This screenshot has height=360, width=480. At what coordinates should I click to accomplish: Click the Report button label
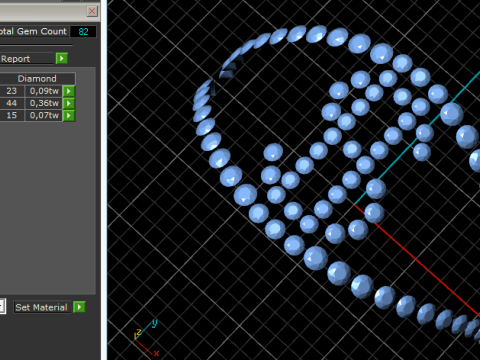click(x=26, y=59)
